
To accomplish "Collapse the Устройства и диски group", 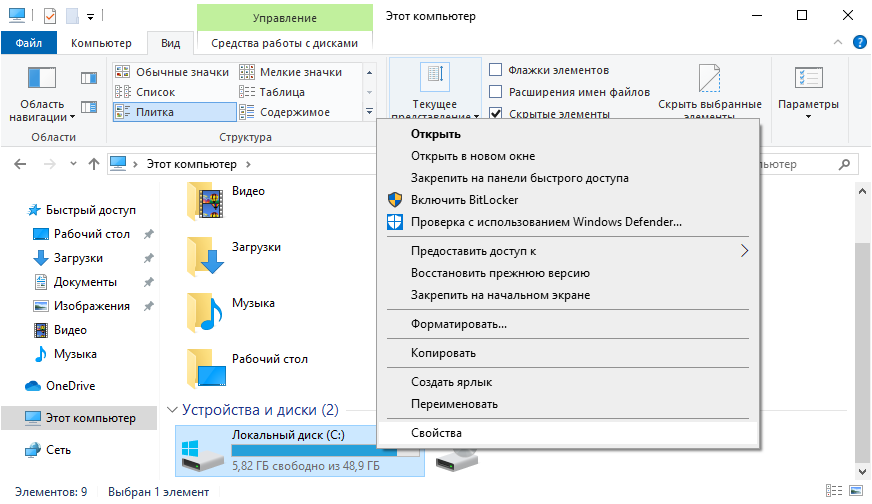I will coord(173,410).
